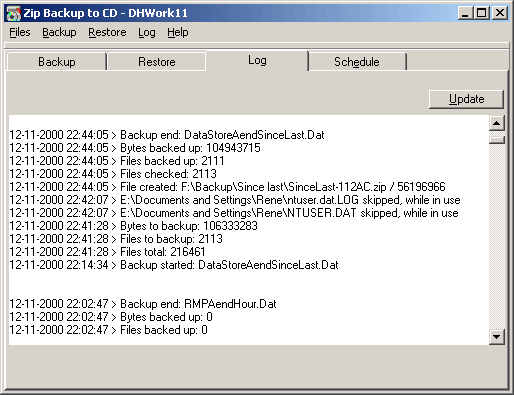Open the Log menu in menu bar

[147, 32]
